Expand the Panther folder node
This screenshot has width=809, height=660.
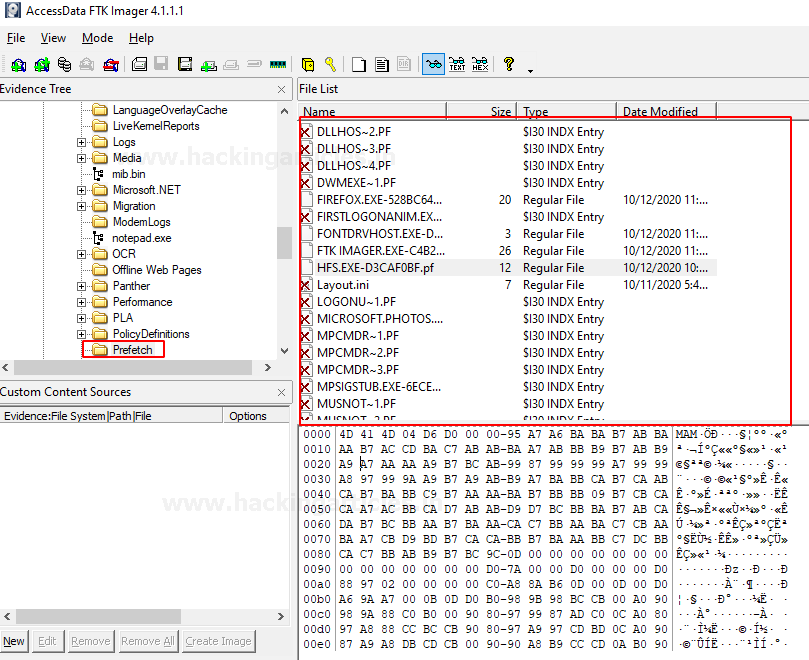coord(82,286)
